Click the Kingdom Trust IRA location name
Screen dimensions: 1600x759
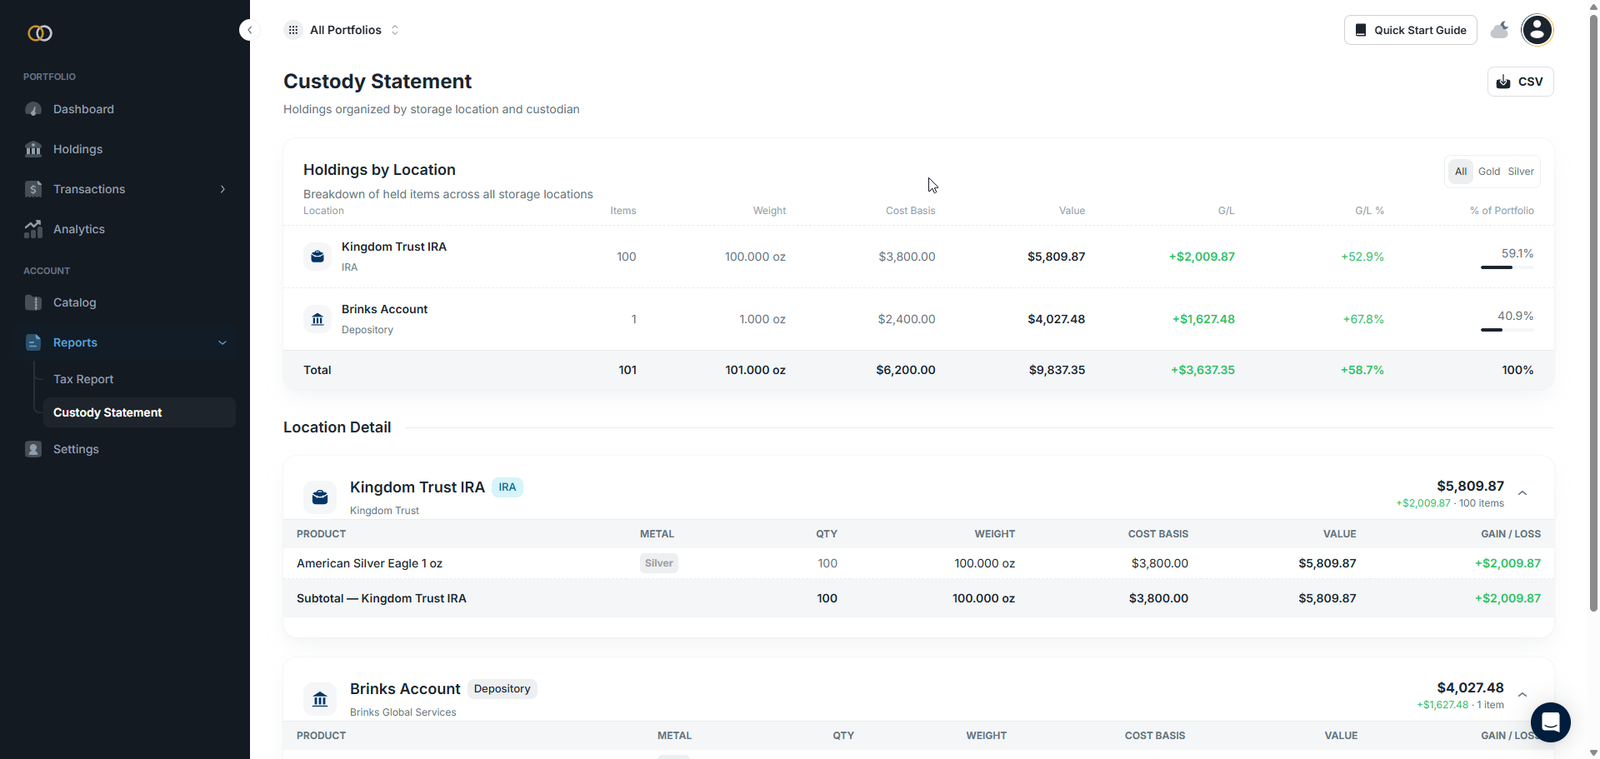click(x=394, y=247)
